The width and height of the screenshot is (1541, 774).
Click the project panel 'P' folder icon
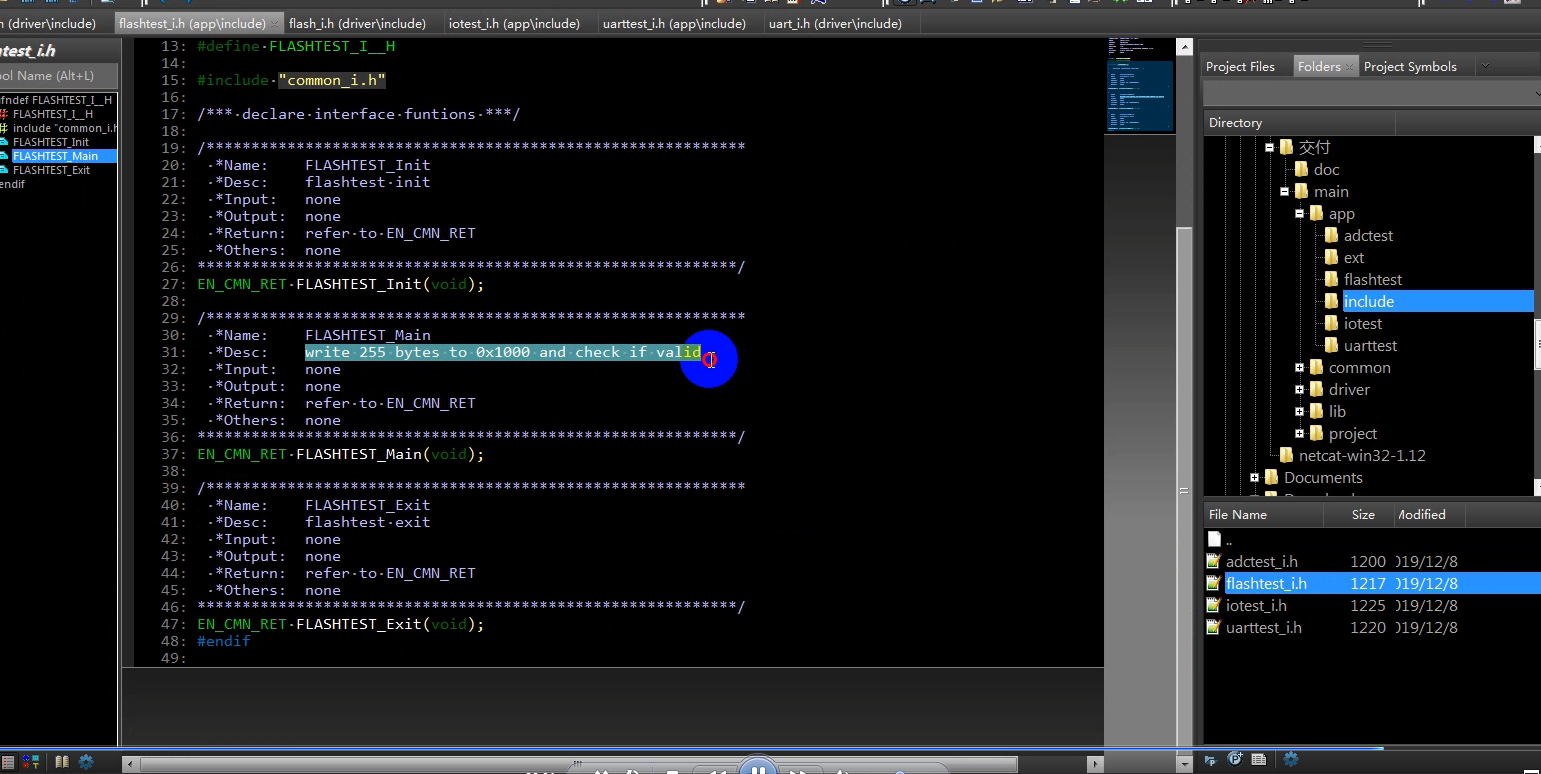click(1211, 760)
